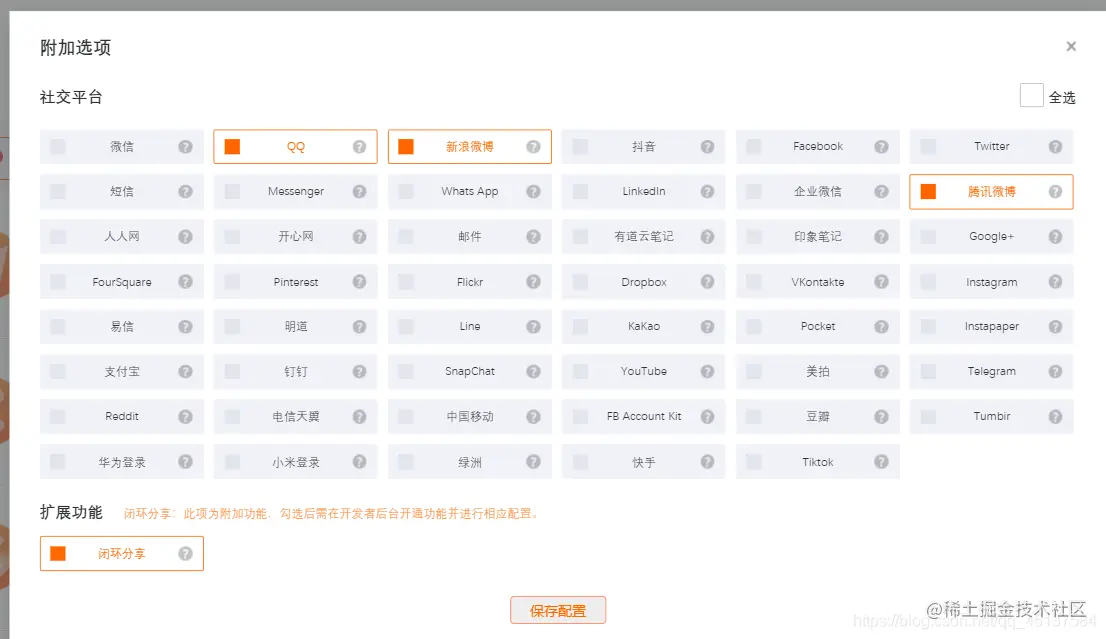This screenshot has width=1106, height=639.
Task: Open the QQ help question mark icon
Action: (x=359, y=146)
